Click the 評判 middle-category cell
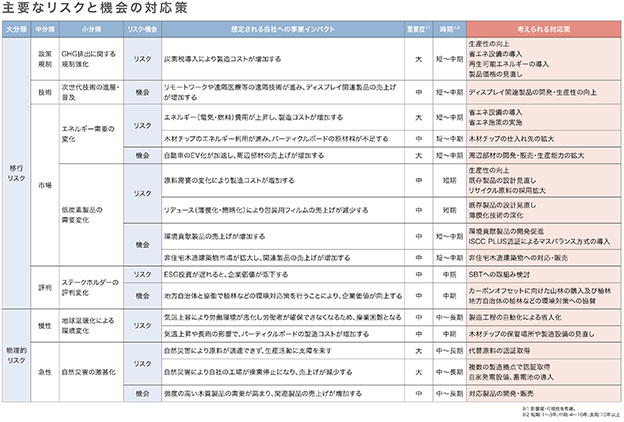This screenshot has height=422, width=624. tap(45, 287)
